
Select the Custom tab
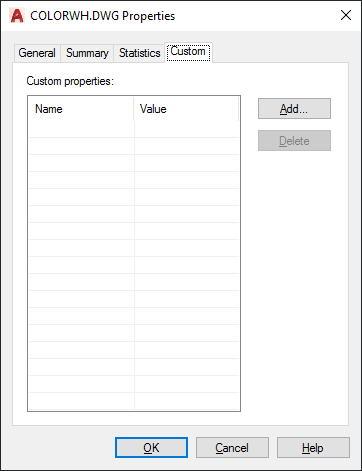pos(188,52)
